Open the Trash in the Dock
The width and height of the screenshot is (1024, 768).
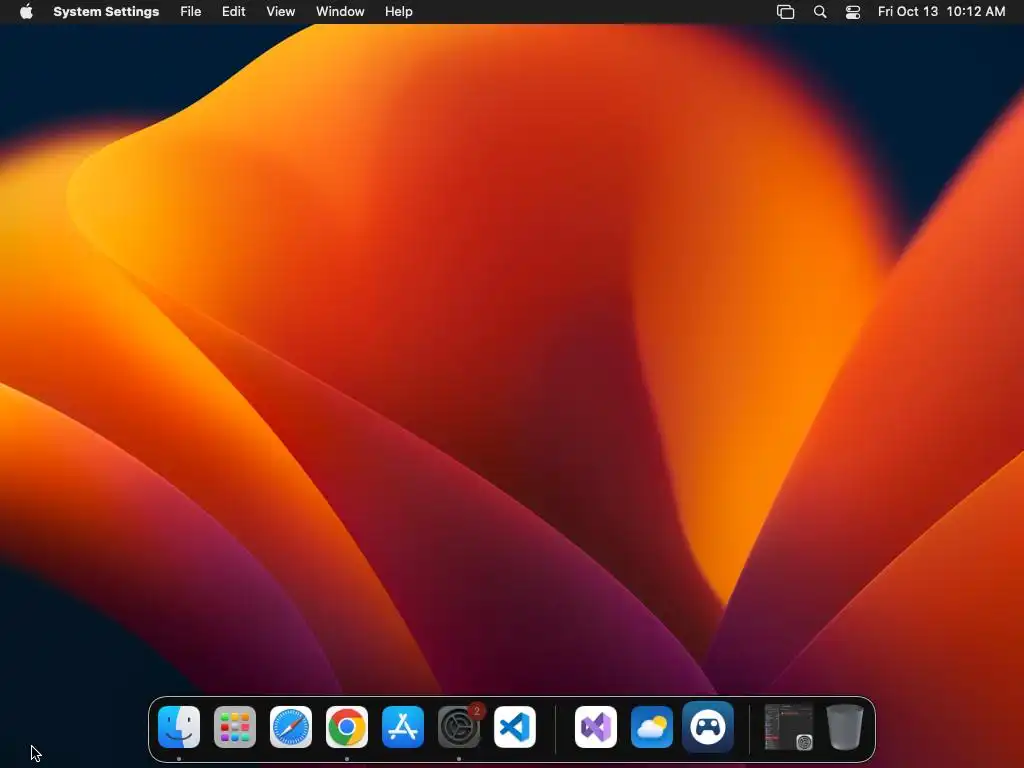845,727
